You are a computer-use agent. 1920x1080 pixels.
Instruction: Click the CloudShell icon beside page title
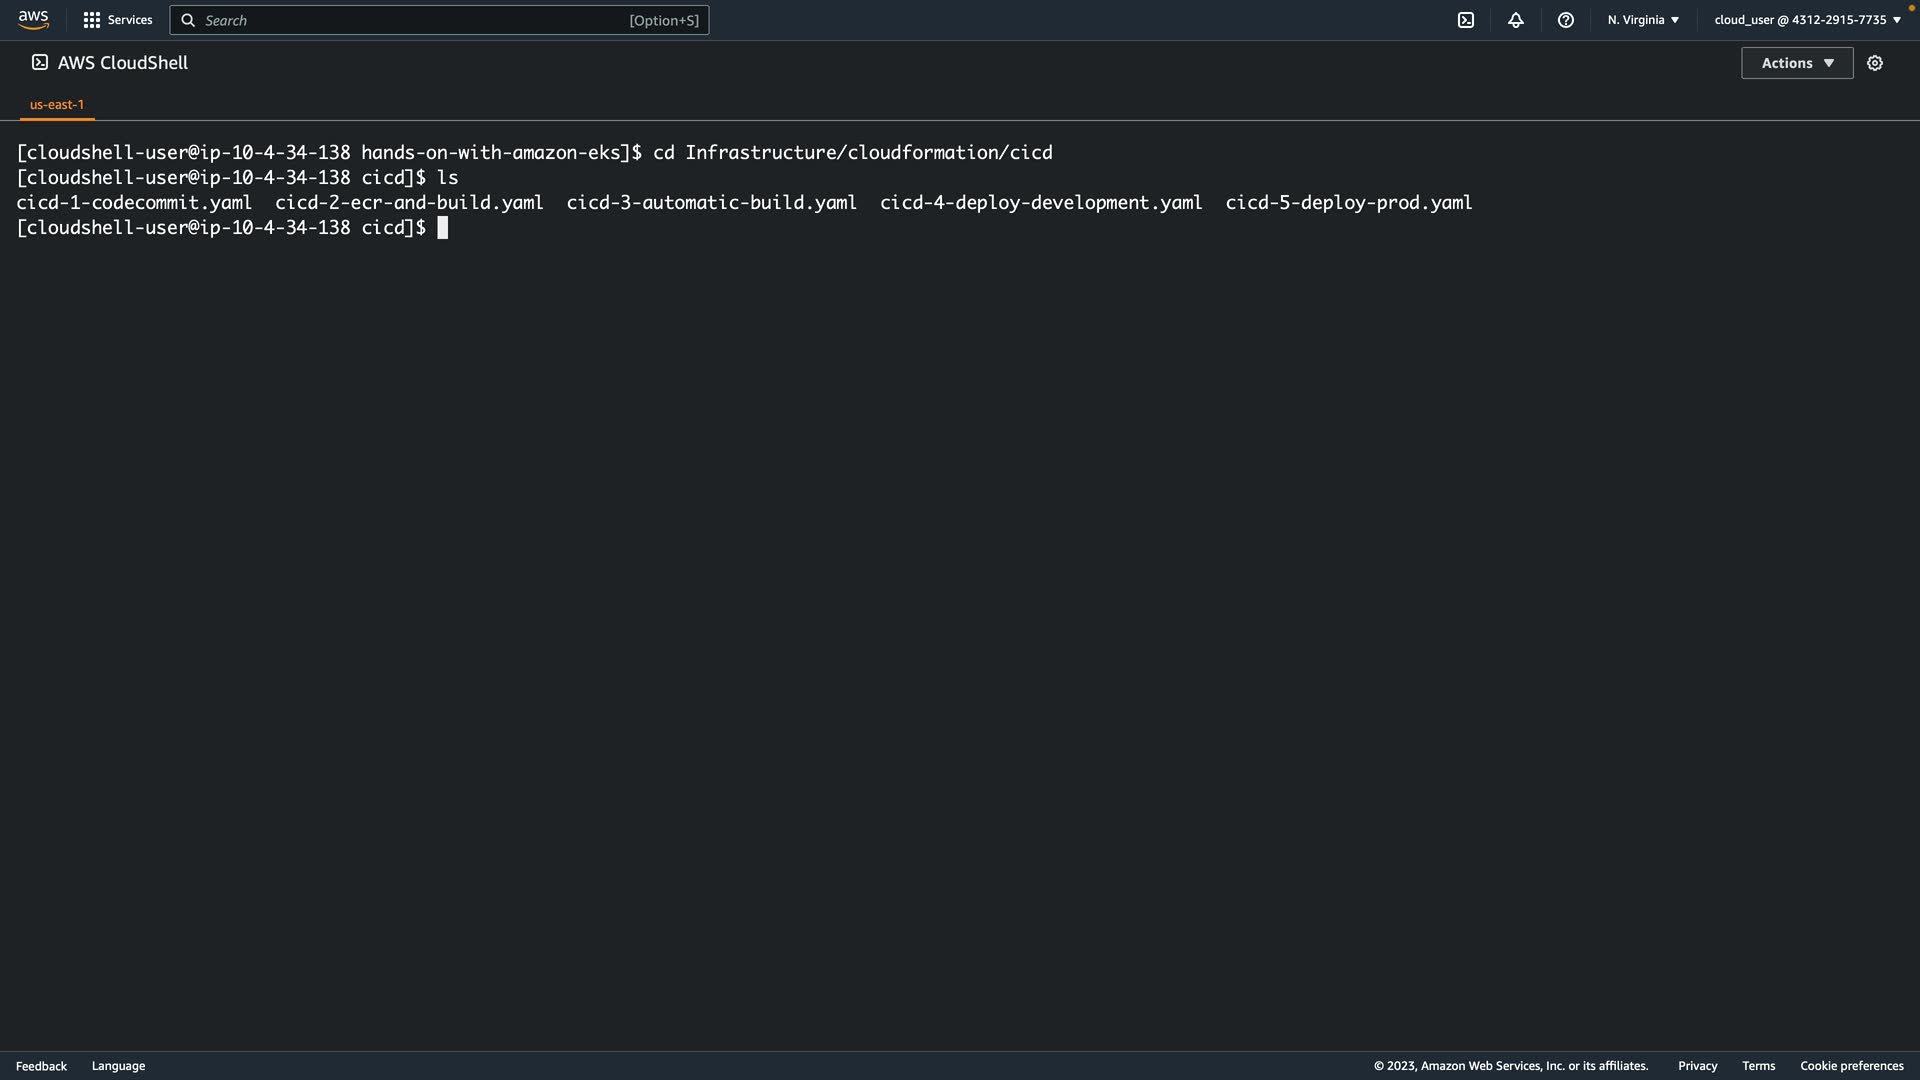click(40, 62)
